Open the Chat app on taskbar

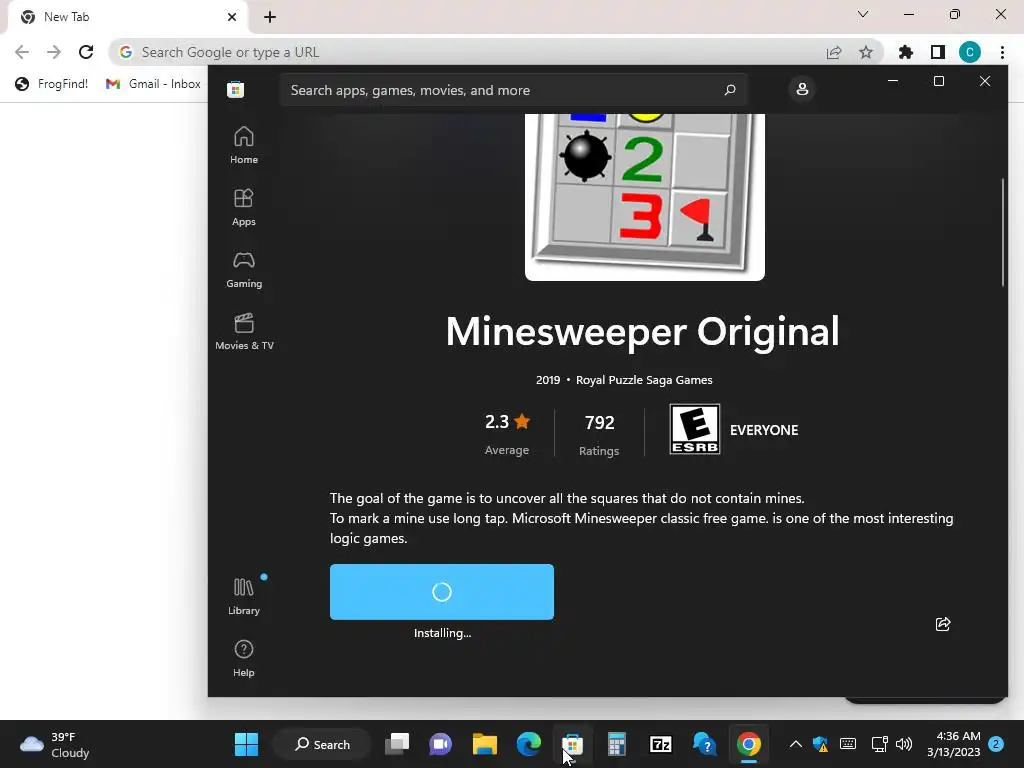[440, 744]
